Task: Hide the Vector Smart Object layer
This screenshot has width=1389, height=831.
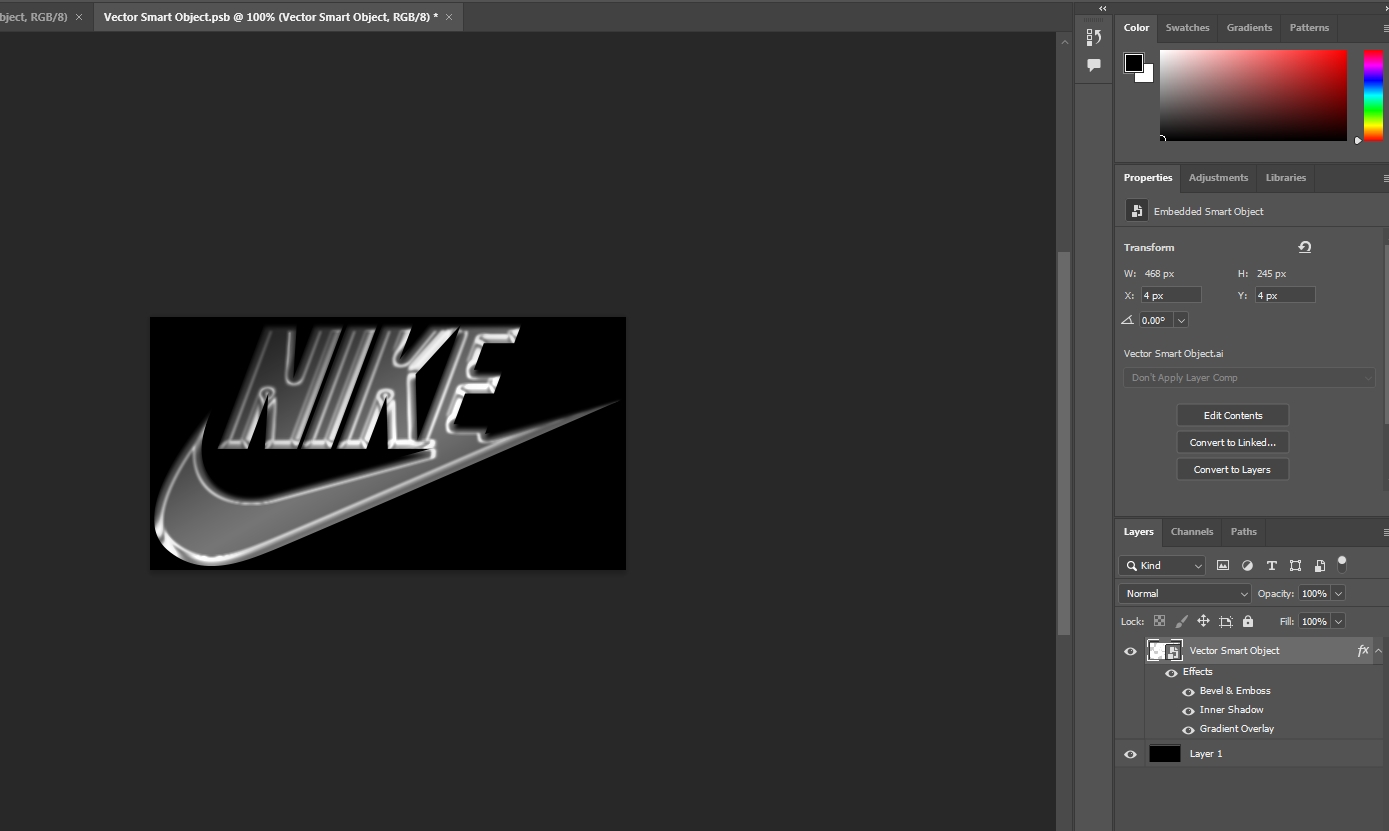Action: pyautogui.click(x=1130, y=651)
